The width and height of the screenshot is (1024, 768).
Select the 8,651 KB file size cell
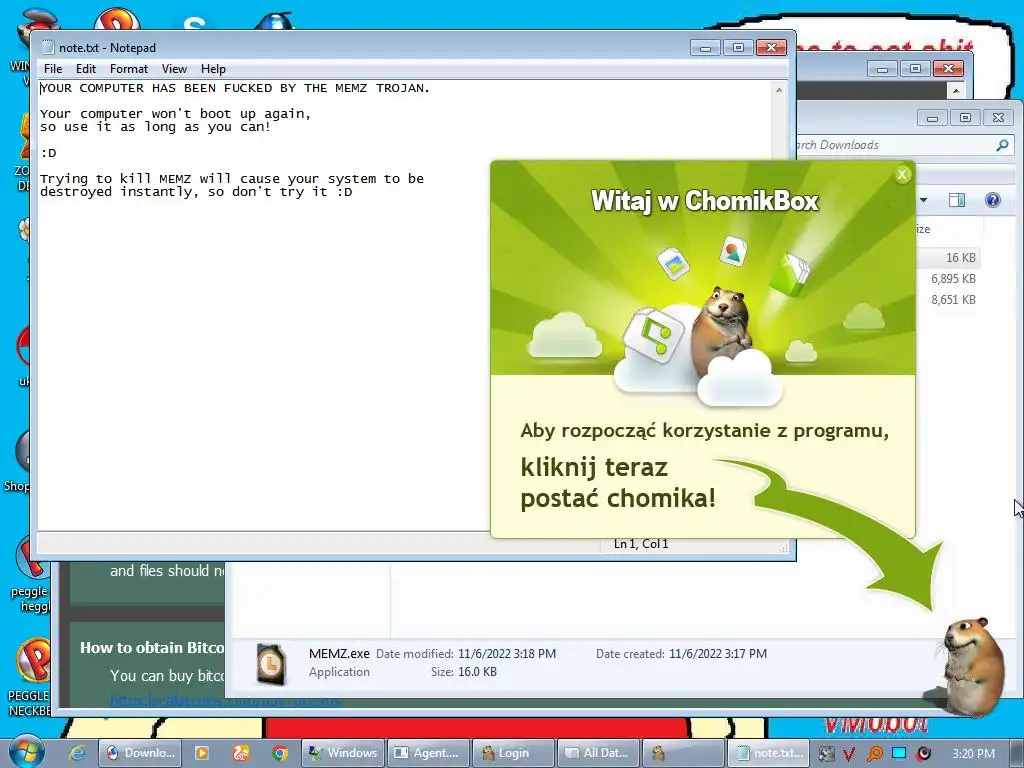(x=953, y=299)
